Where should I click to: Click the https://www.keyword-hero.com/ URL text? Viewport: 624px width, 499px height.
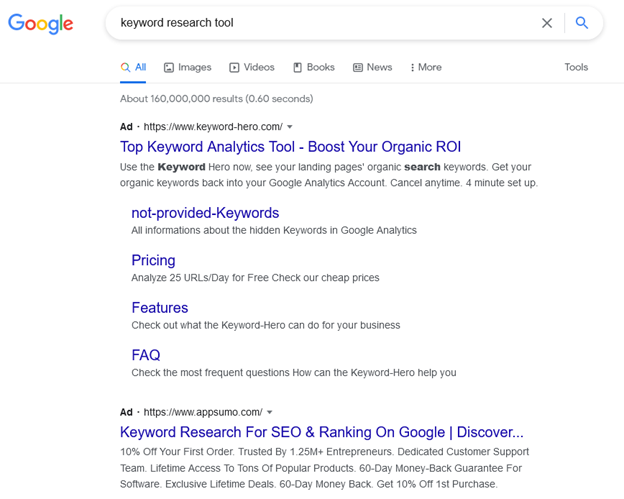[213, 127]
